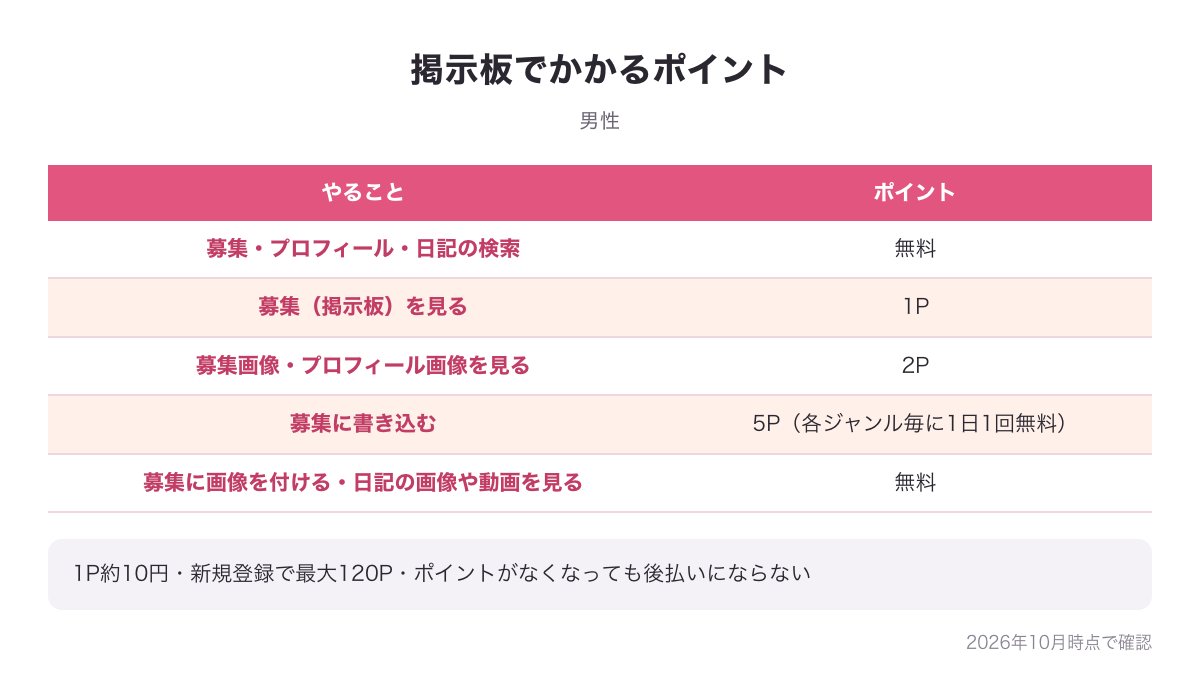
Task: Select the 募集（掲示板）を見る row label
Action: (x=363, y=308)
